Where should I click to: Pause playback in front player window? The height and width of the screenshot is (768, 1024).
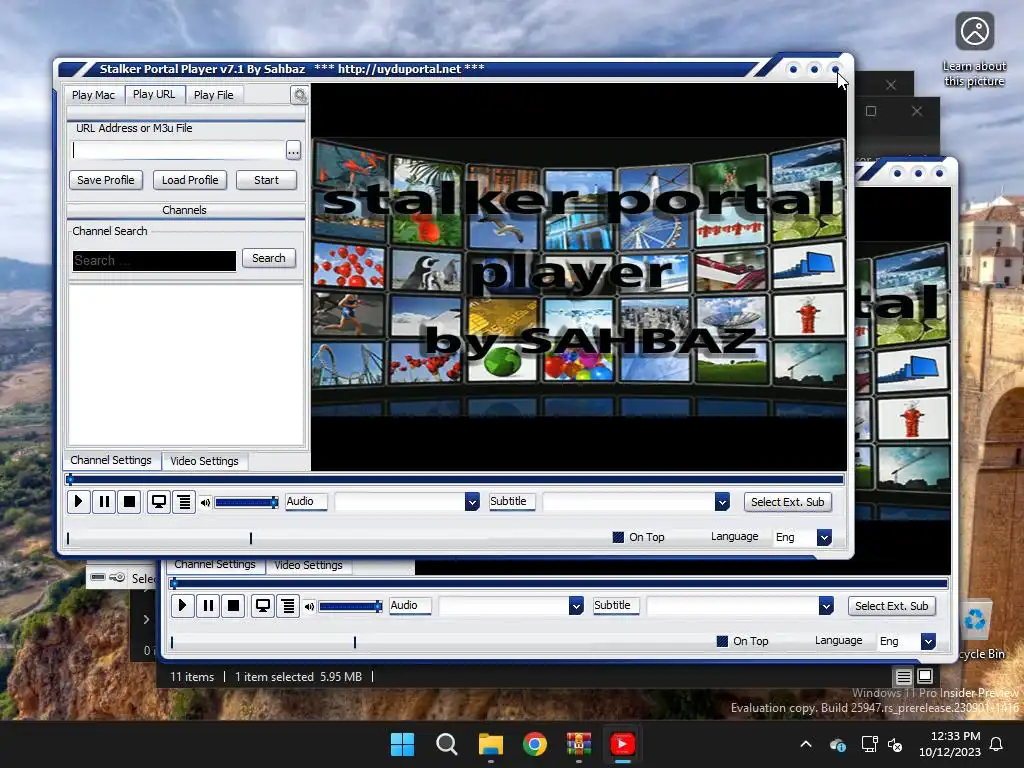pos(104,502)
